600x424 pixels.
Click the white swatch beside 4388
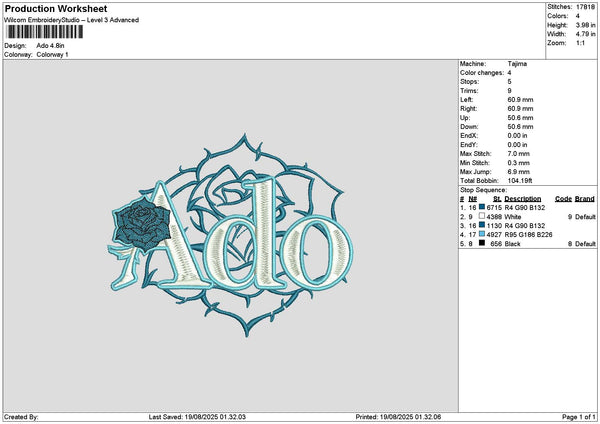pyautogui.click(x=482, y=216)
